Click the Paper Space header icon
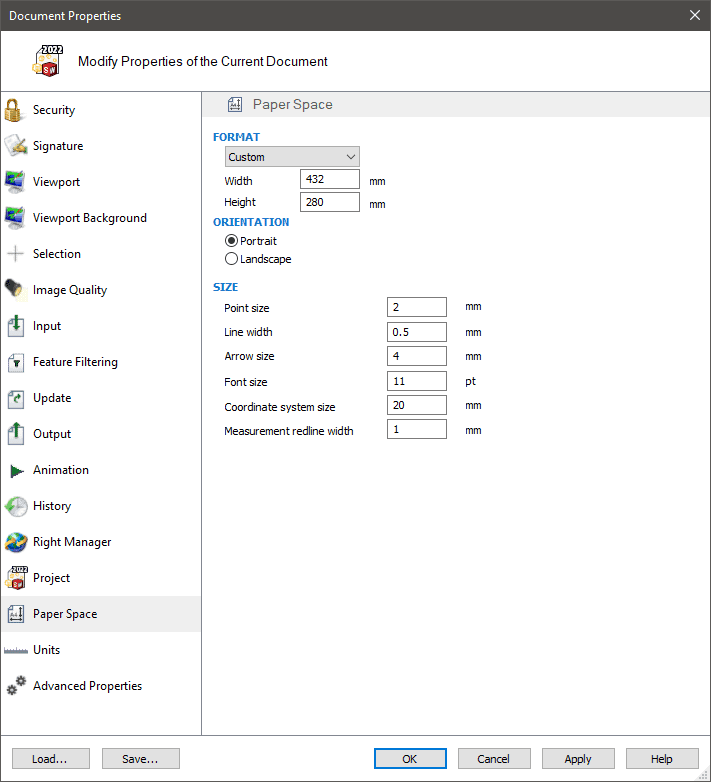711x782 pixels. [x=235, y=105]
